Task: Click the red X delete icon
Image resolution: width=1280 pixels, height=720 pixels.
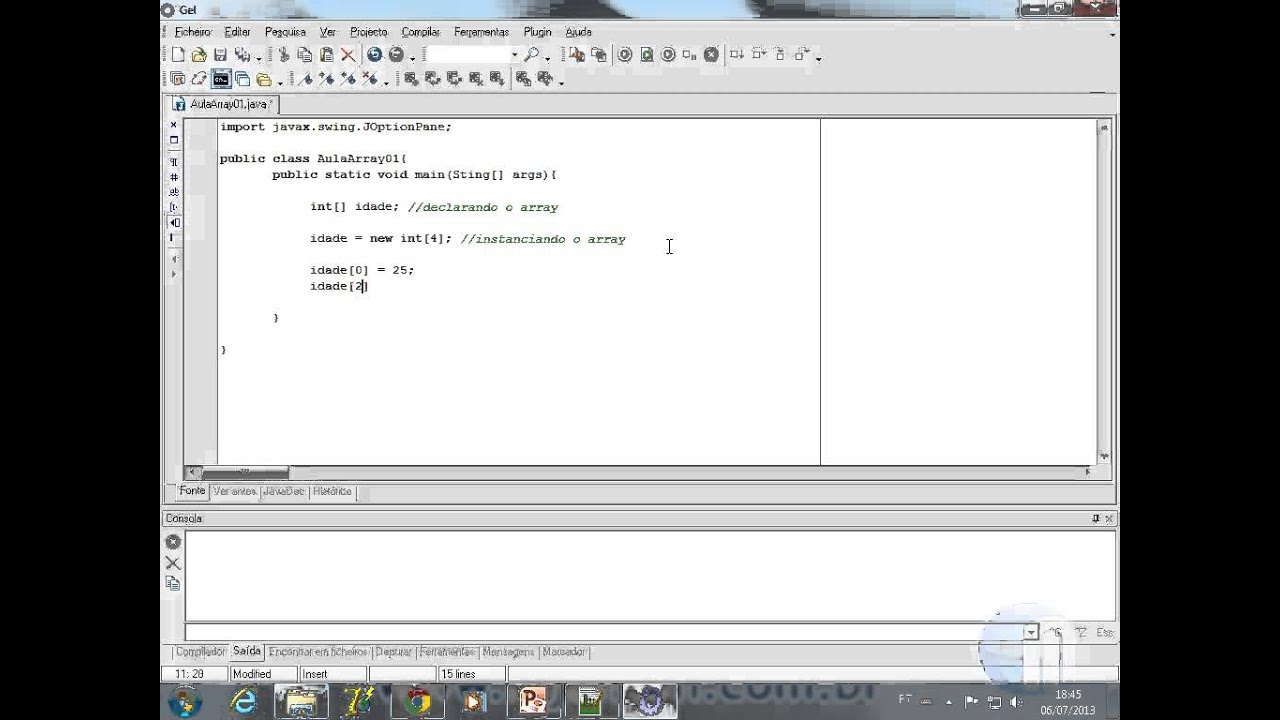Action: pyautogui.click(x=348, y=55)
